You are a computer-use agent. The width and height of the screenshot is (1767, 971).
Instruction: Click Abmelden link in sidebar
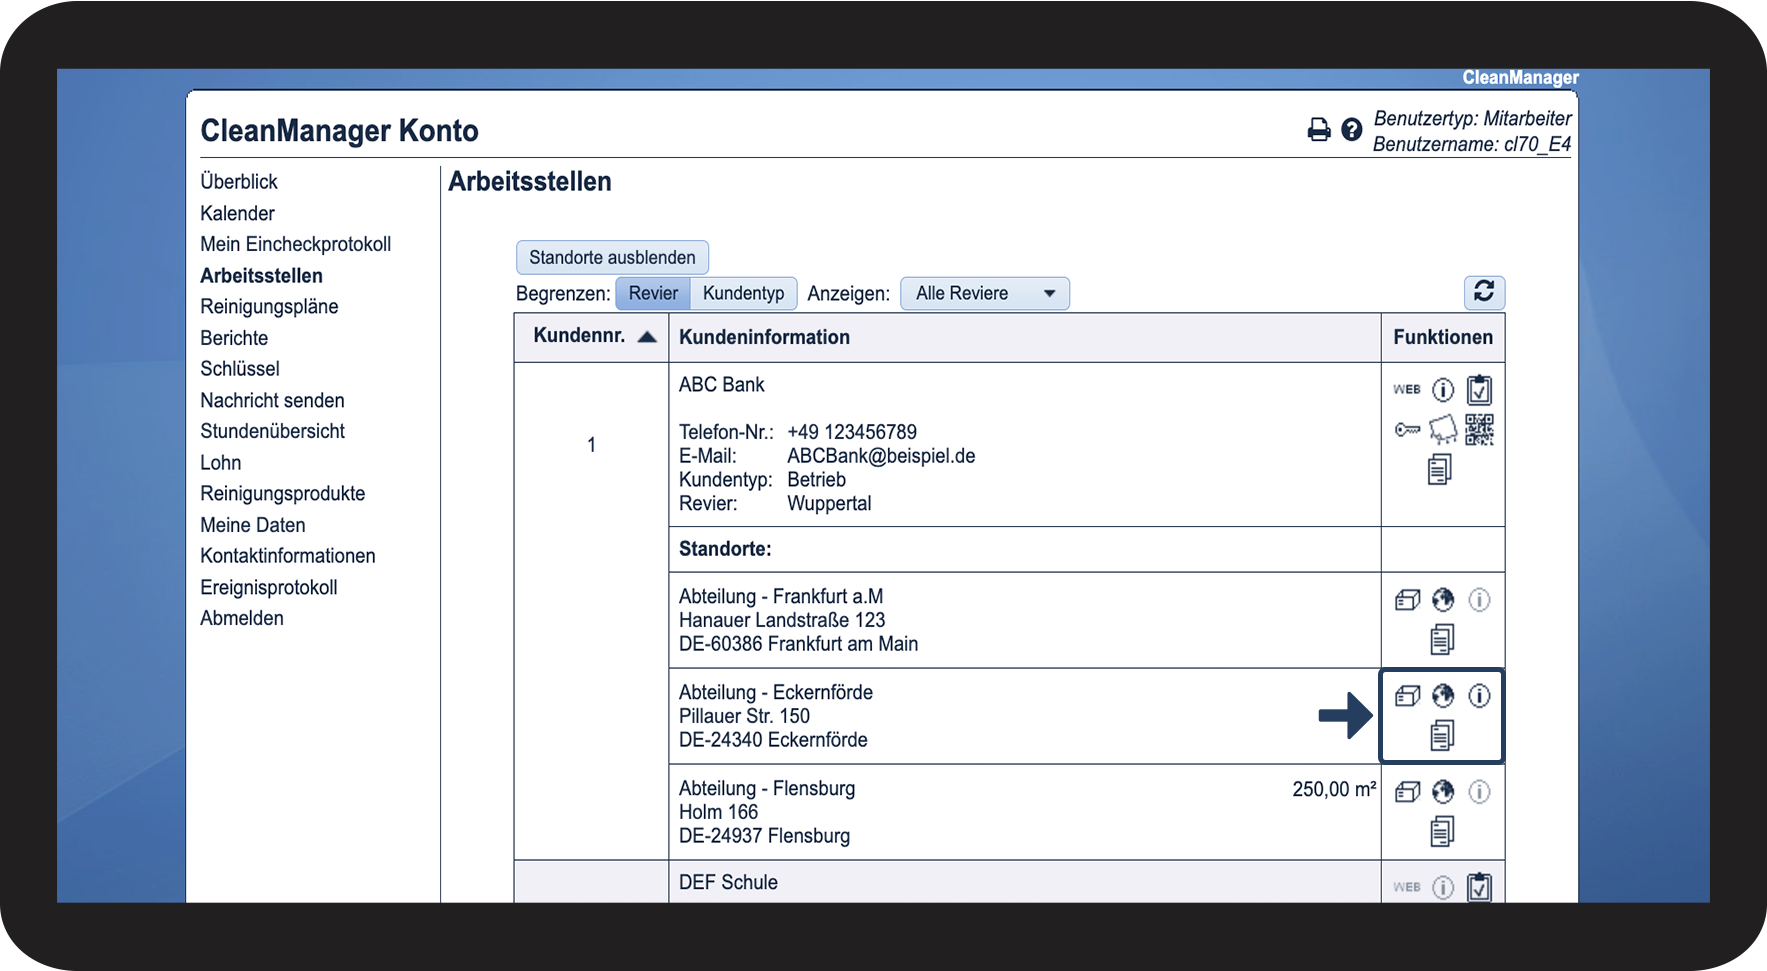coord(242,618)
